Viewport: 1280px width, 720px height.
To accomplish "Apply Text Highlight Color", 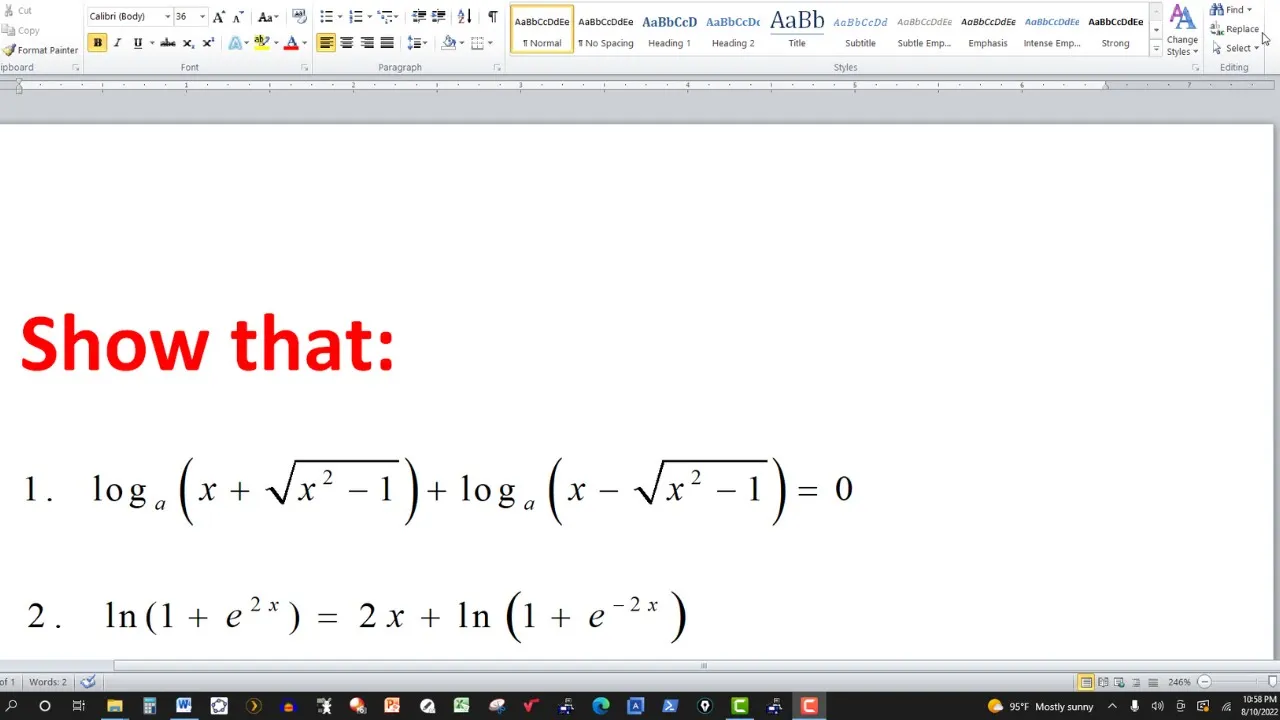I will (x=261, y=43).
